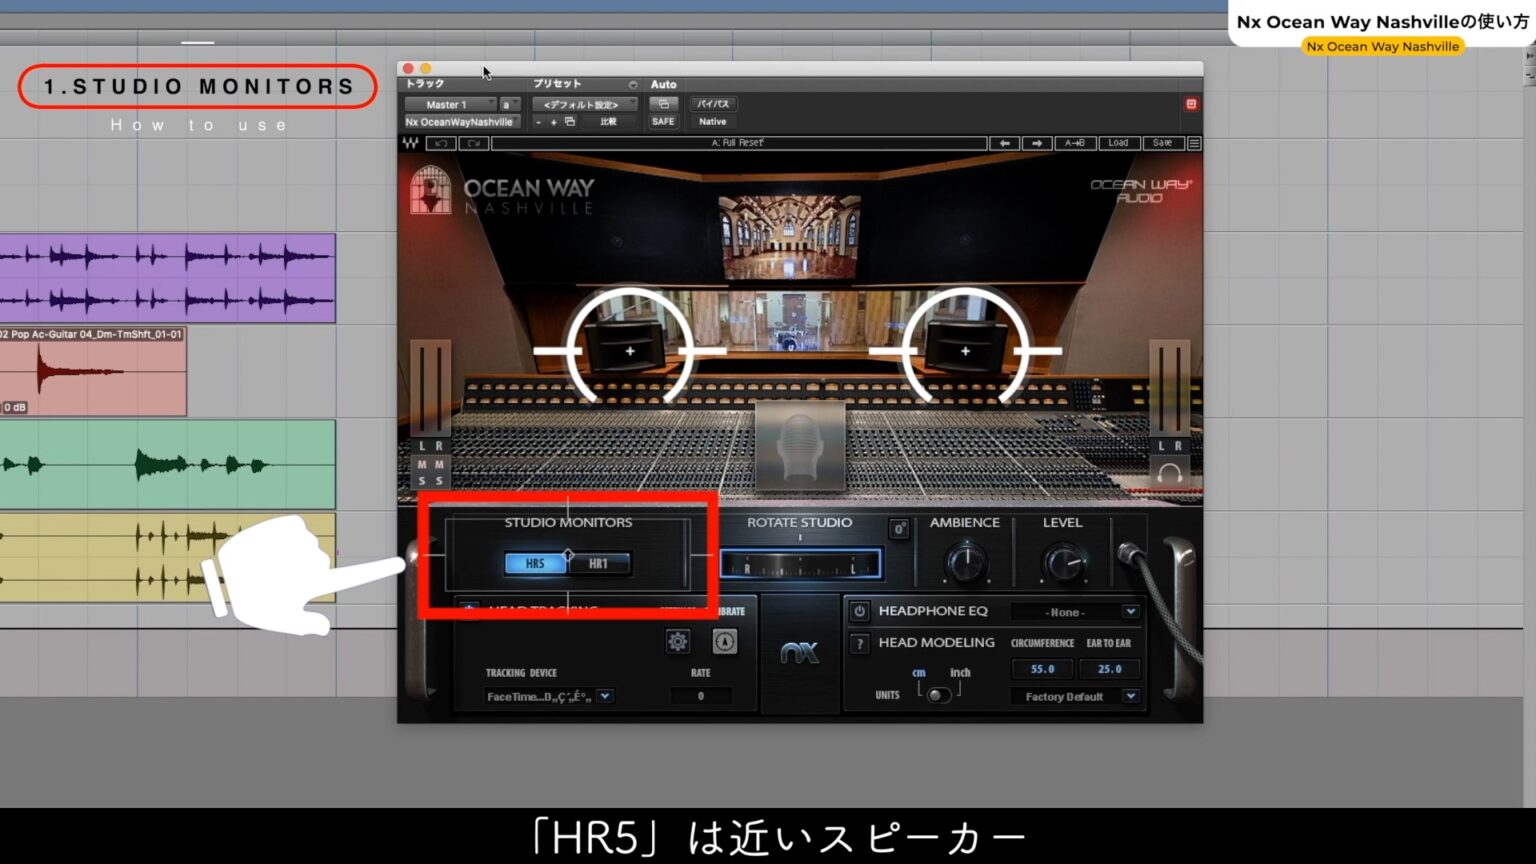Click the Rotate Studio R–L slider
Image resolution: width=1536 pixels, height=864 pixels.
(x=800, y=564)
